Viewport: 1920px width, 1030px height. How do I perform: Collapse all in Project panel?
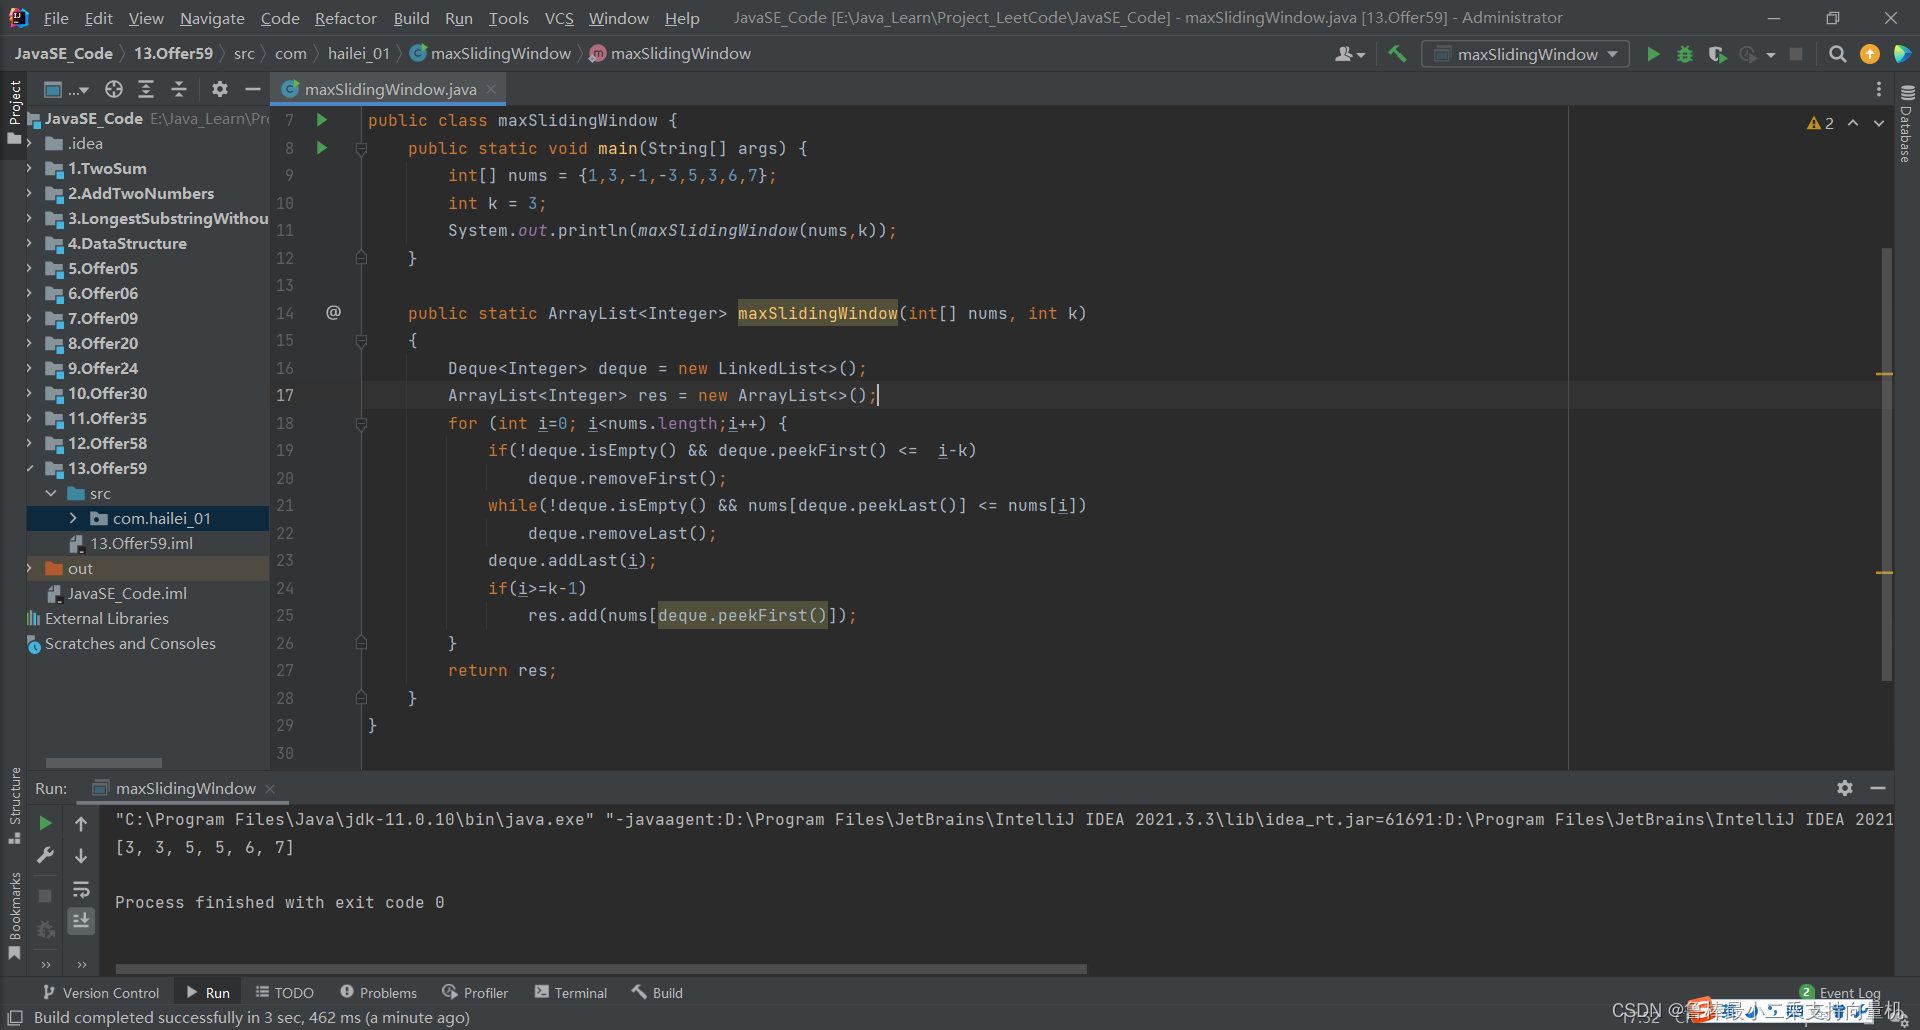[x=179, y=89]
